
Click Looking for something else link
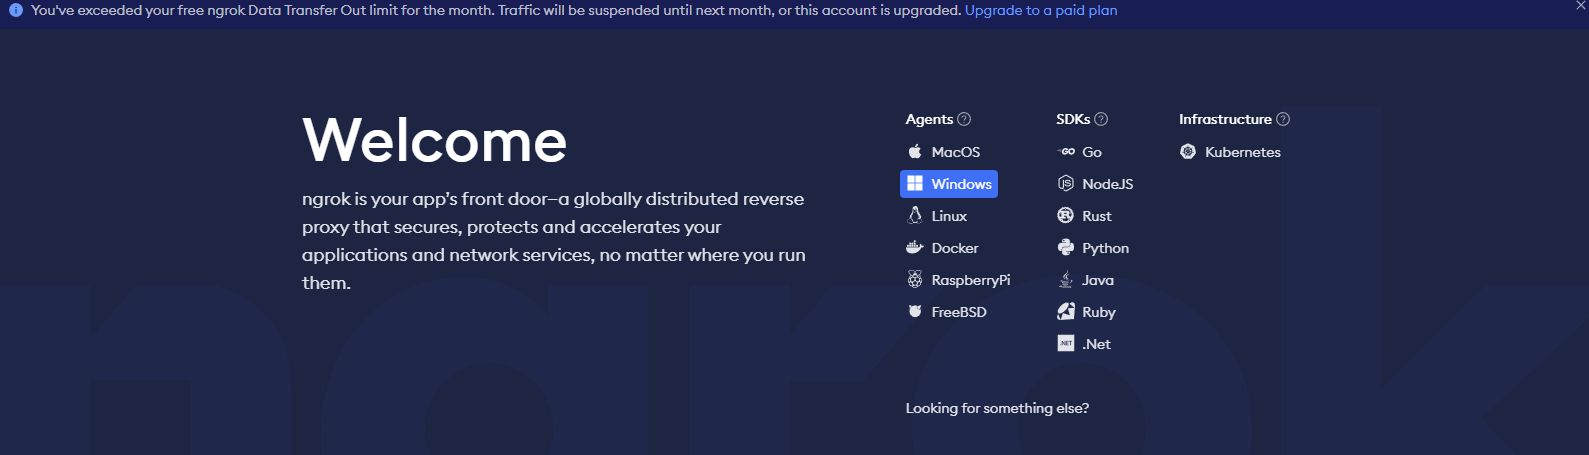pos(997,408)
